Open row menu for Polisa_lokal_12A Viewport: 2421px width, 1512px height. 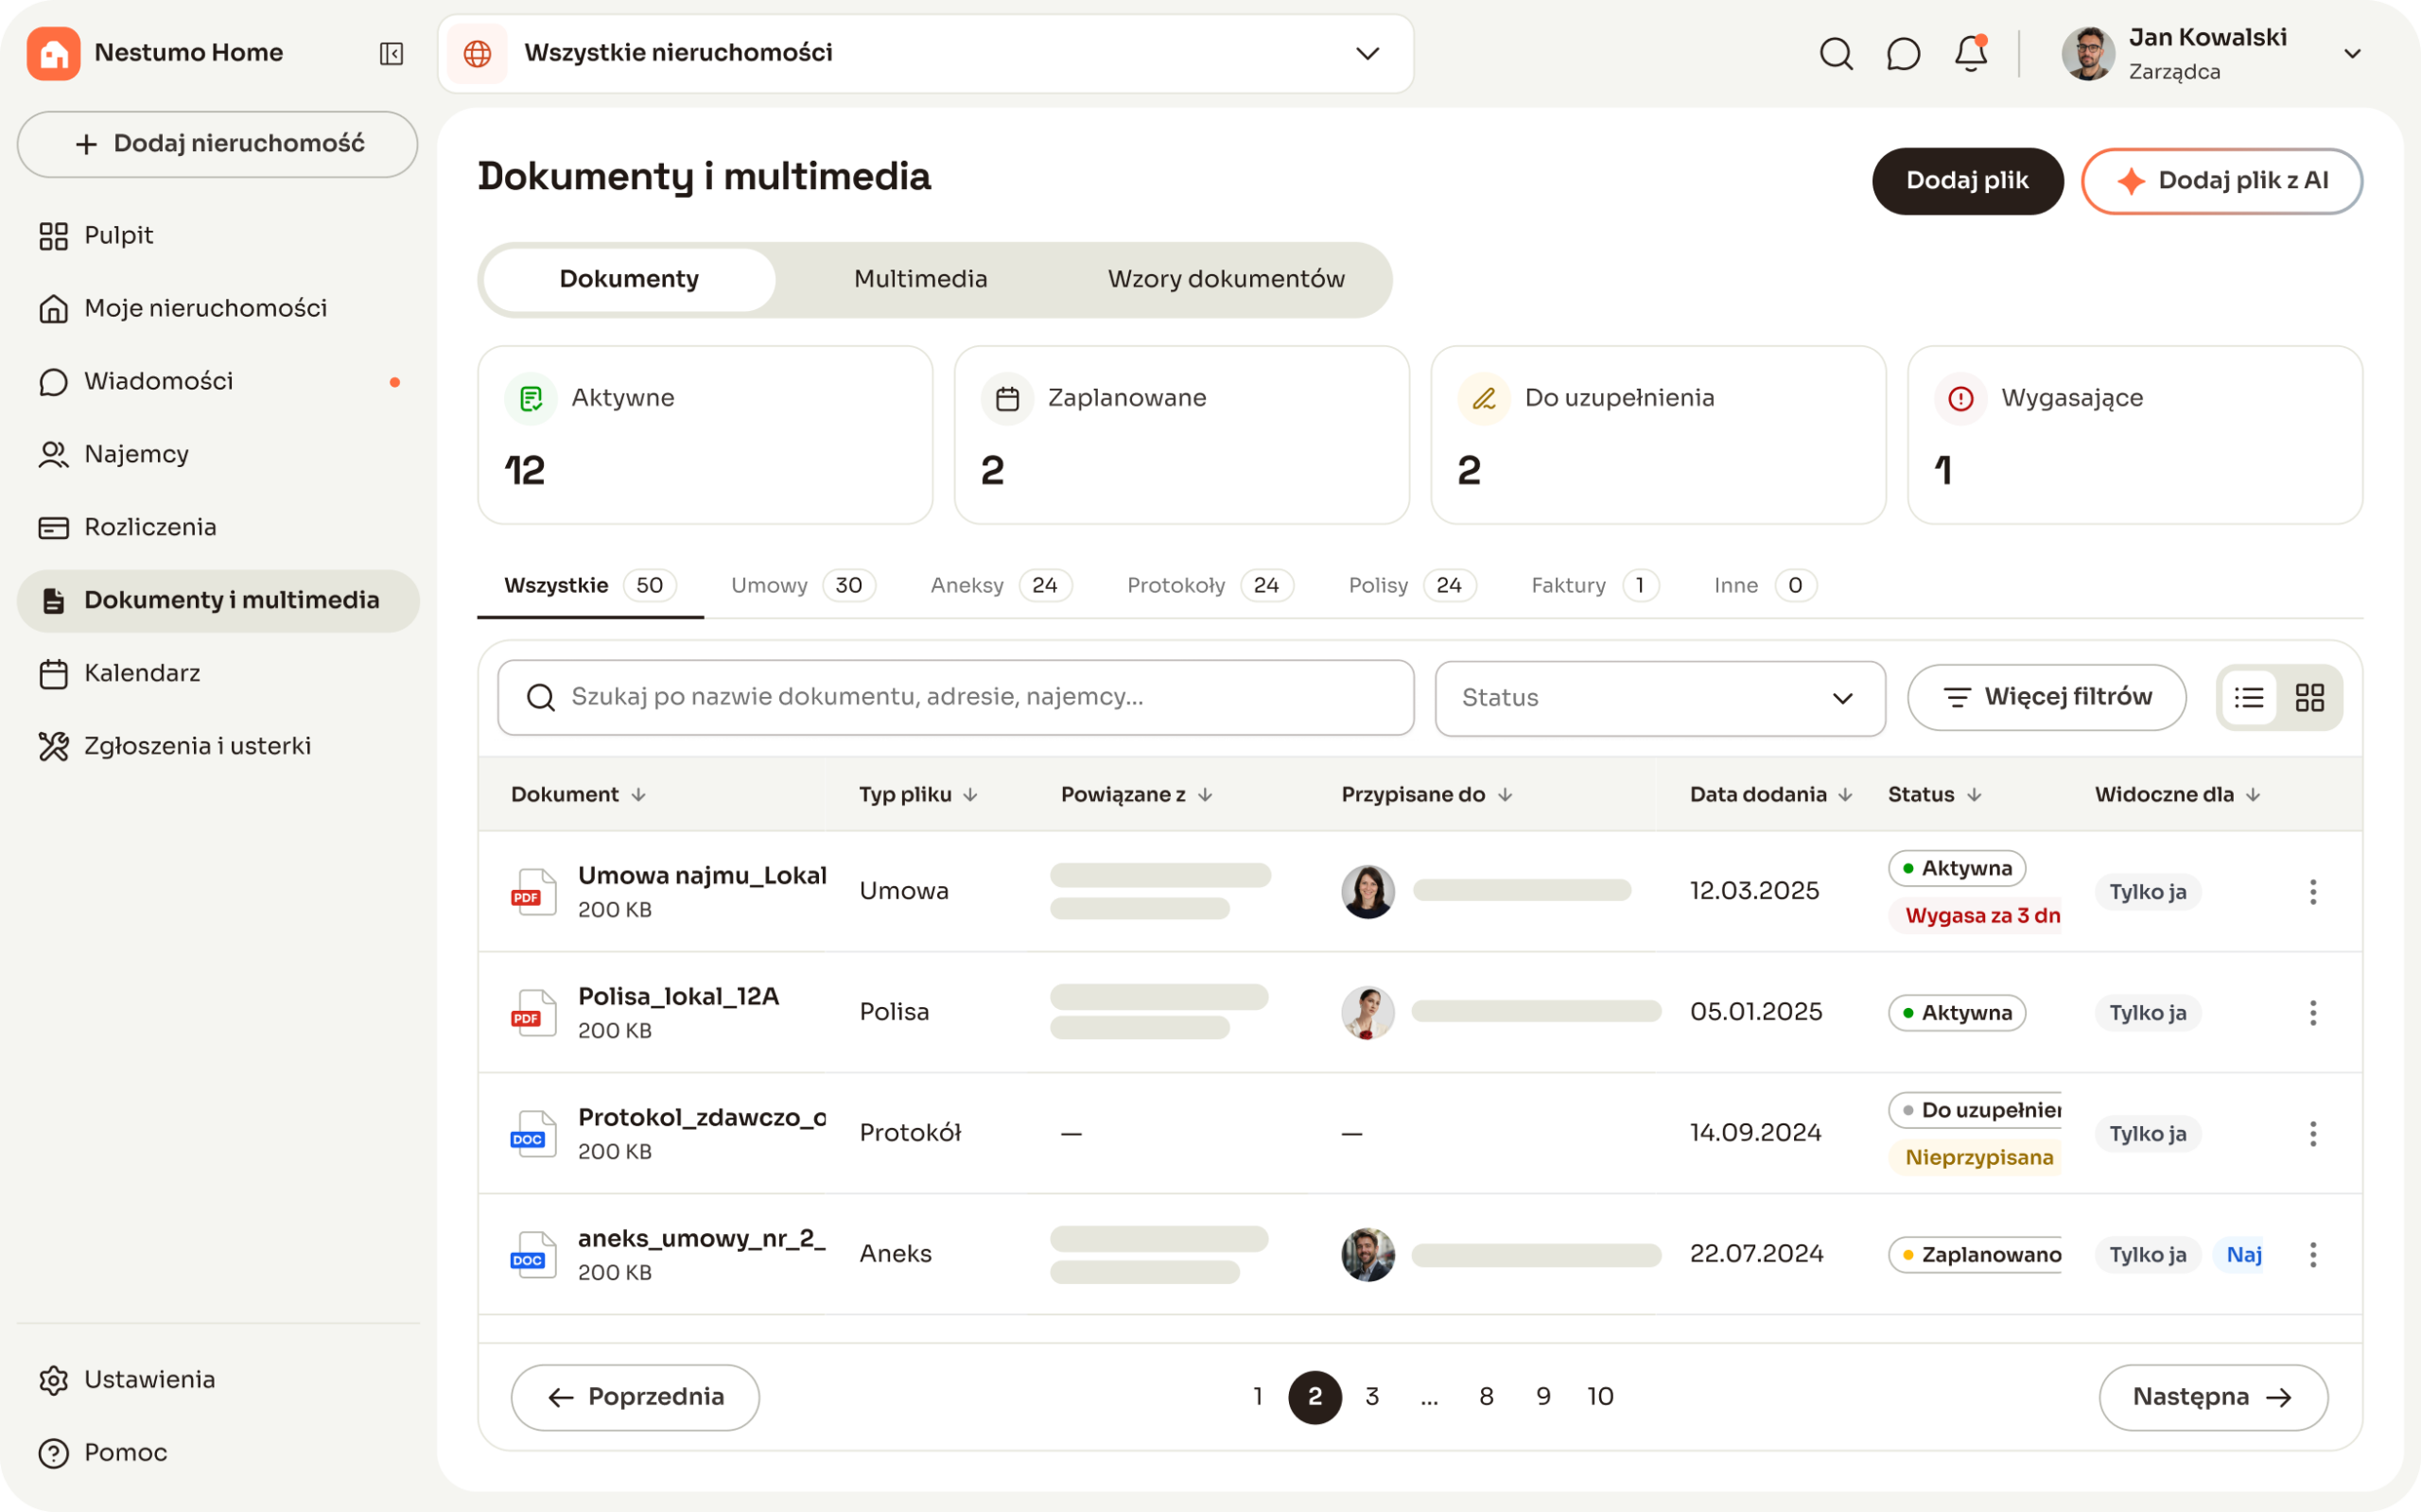point(2313,1013)
